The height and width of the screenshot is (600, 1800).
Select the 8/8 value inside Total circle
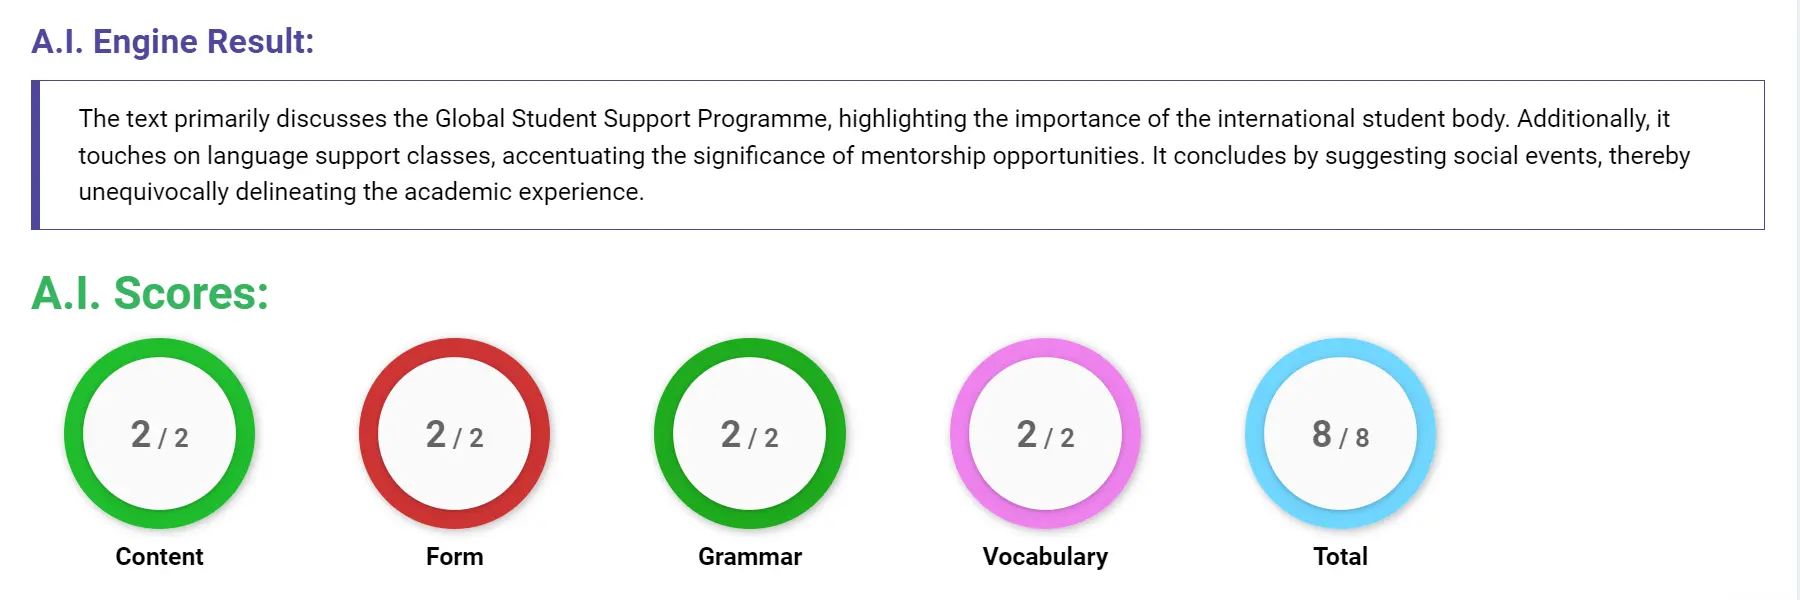(x=1340, y=436)
